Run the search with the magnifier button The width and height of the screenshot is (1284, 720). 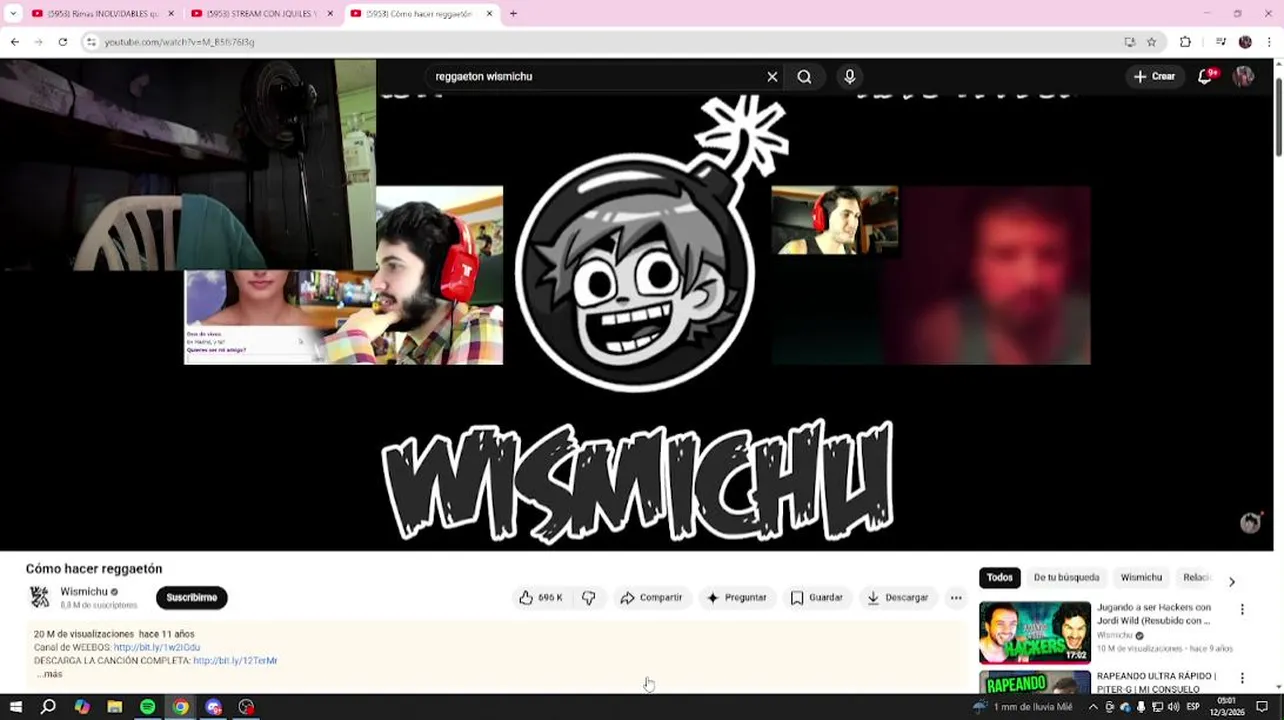click(804, 77)
